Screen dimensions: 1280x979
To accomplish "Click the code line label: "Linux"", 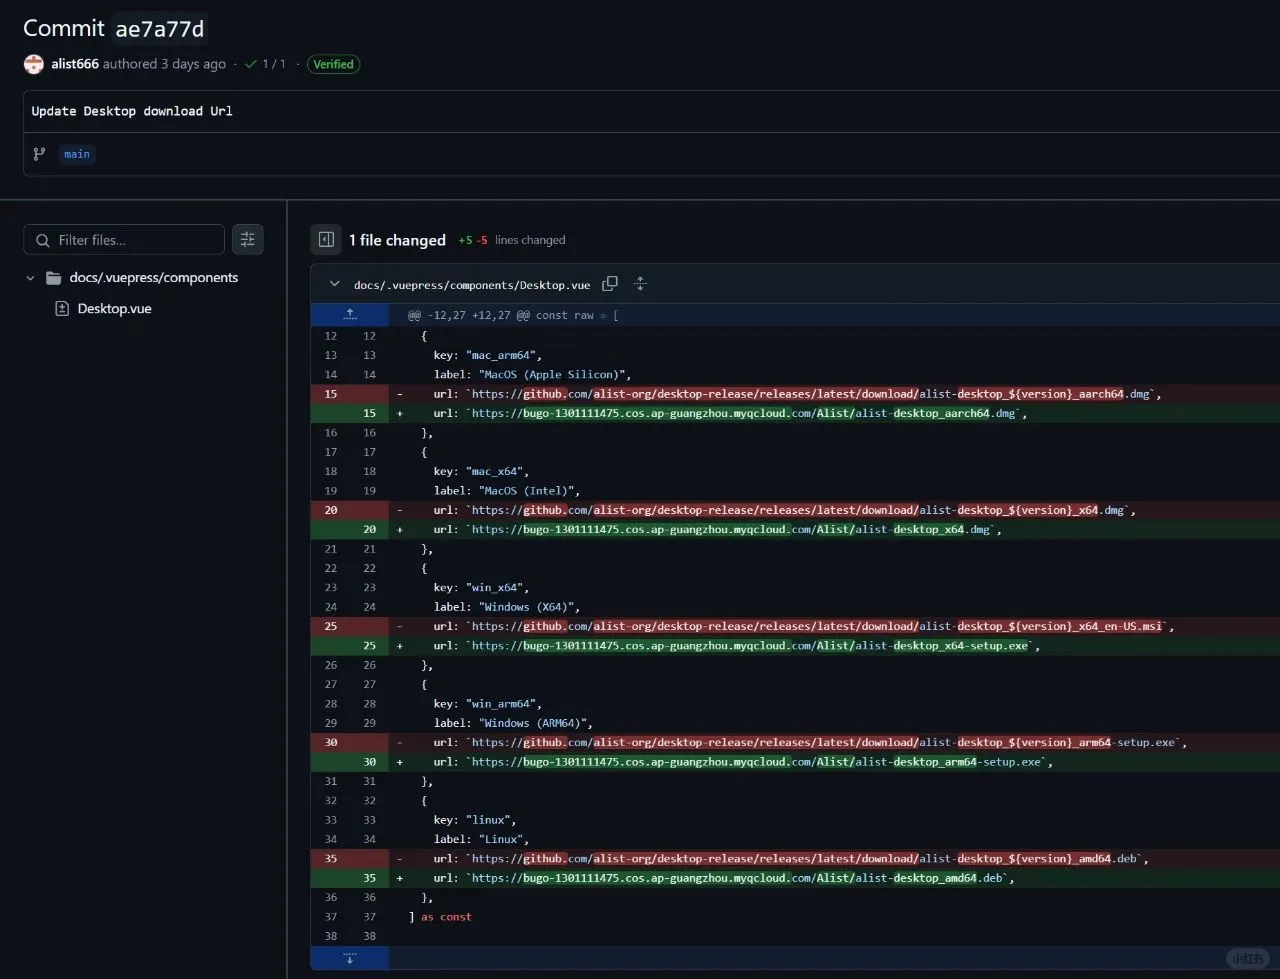I will pyautogui.click(x=481, y=839).
